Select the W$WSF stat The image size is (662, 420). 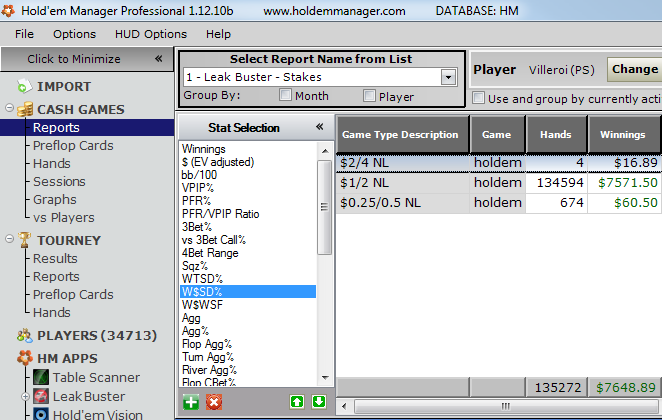(x=248, y=305)
